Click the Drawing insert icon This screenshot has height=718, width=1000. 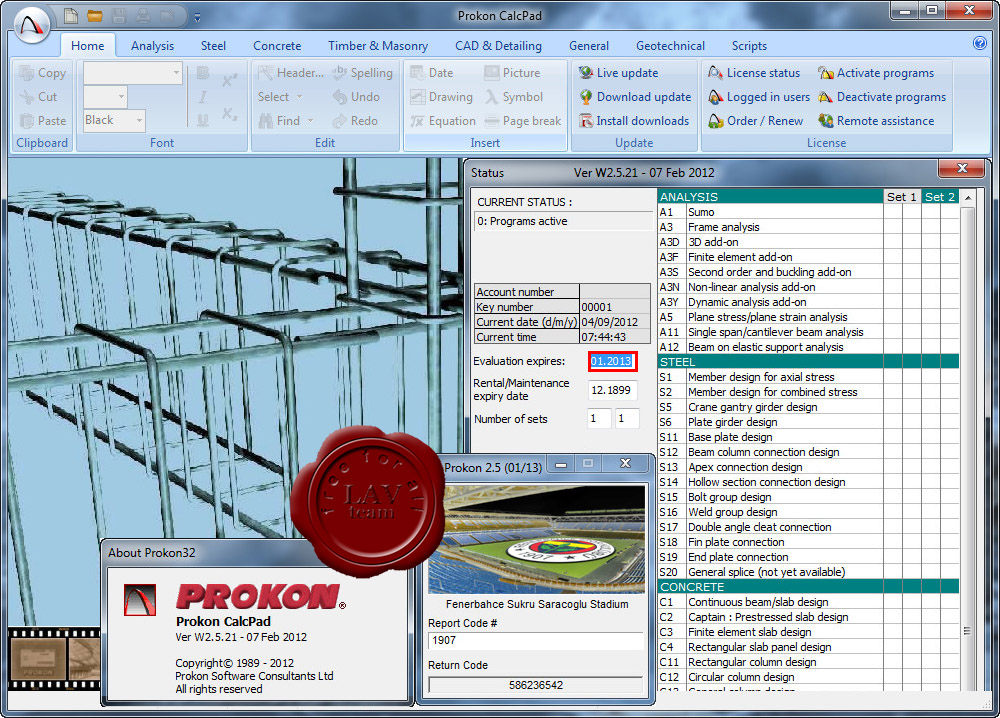pos(417,97)
